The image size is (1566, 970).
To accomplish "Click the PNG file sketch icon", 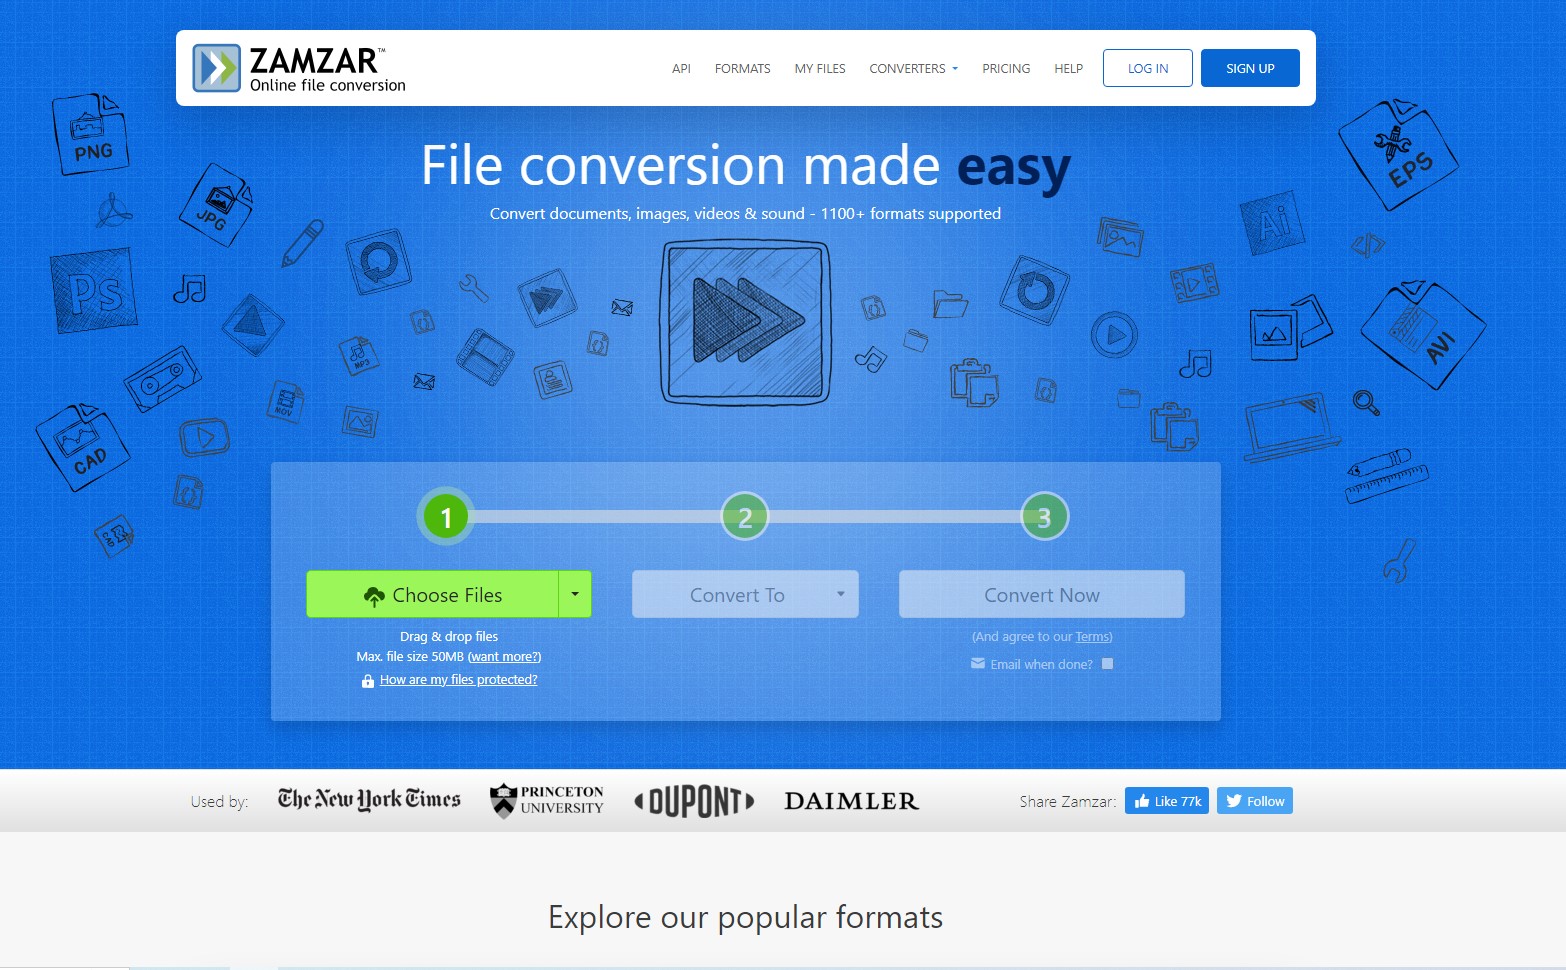I will tap(90, 134).
